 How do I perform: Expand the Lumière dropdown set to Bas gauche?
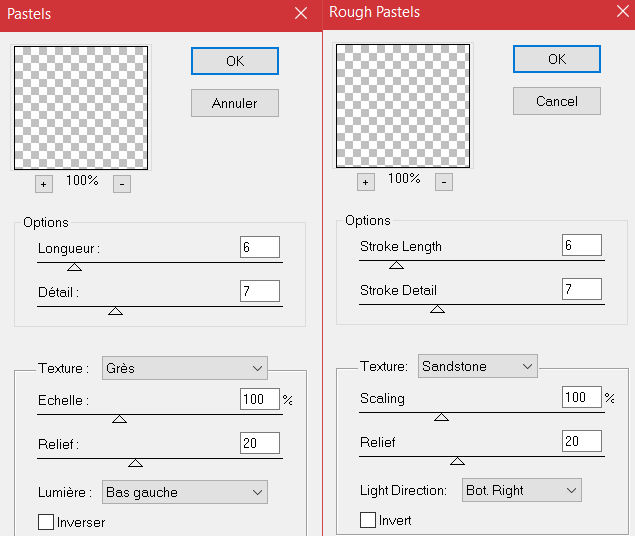click(x=184, y=492)
